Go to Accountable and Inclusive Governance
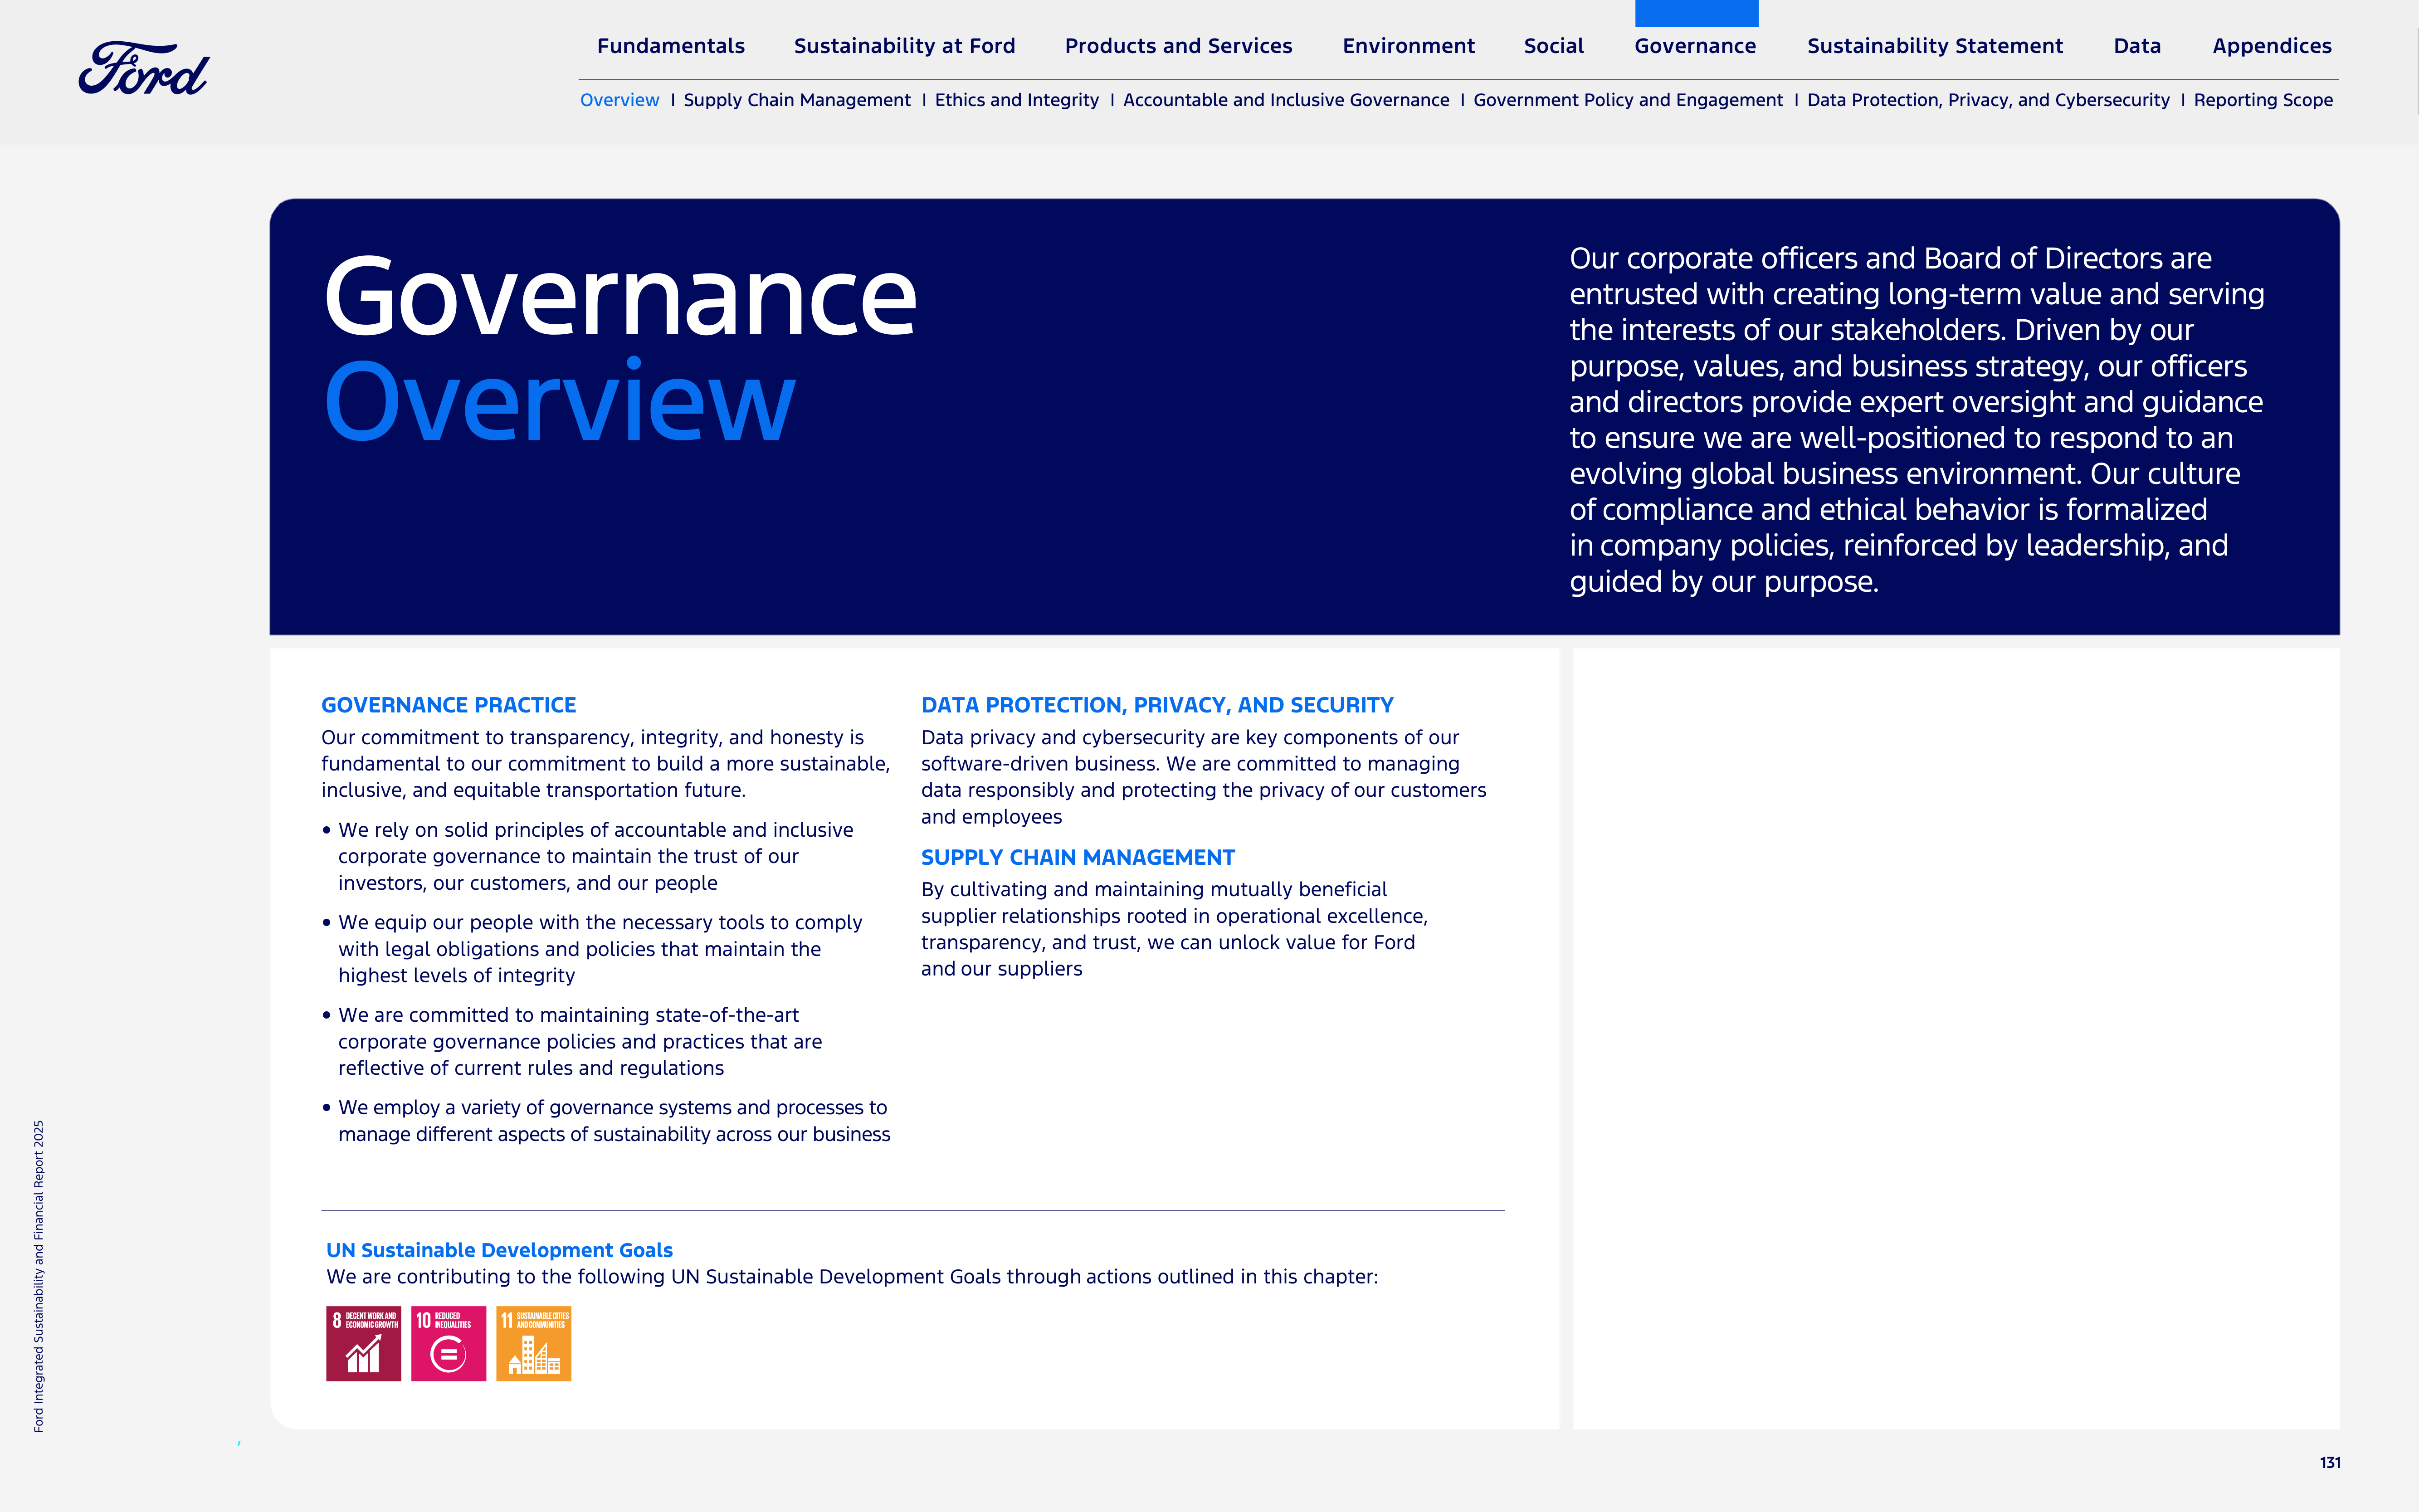 tap(1286, 100)
